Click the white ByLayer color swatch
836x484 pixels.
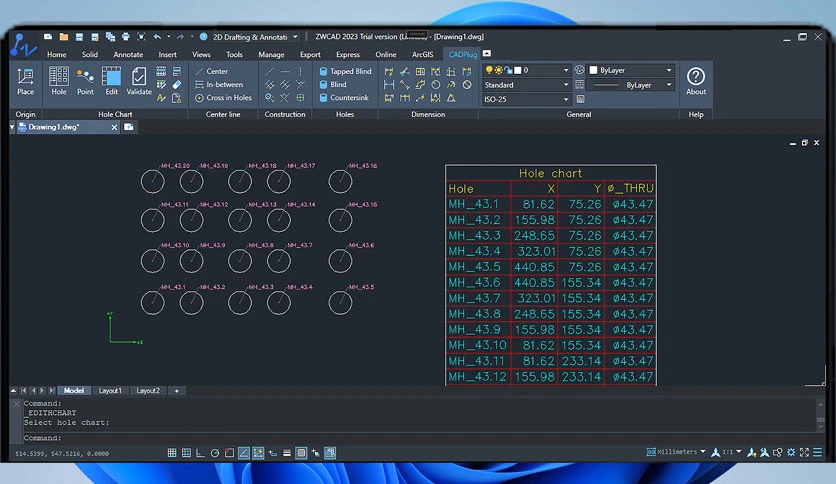click(593, 70)
